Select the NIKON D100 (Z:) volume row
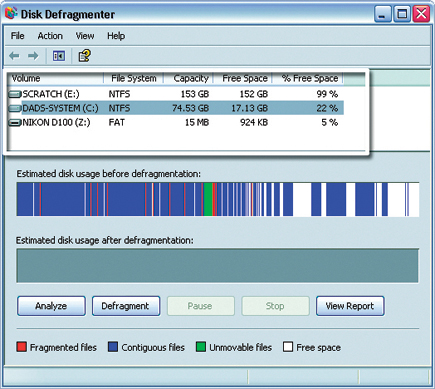435x389 pixels. [x=176, y=123]
